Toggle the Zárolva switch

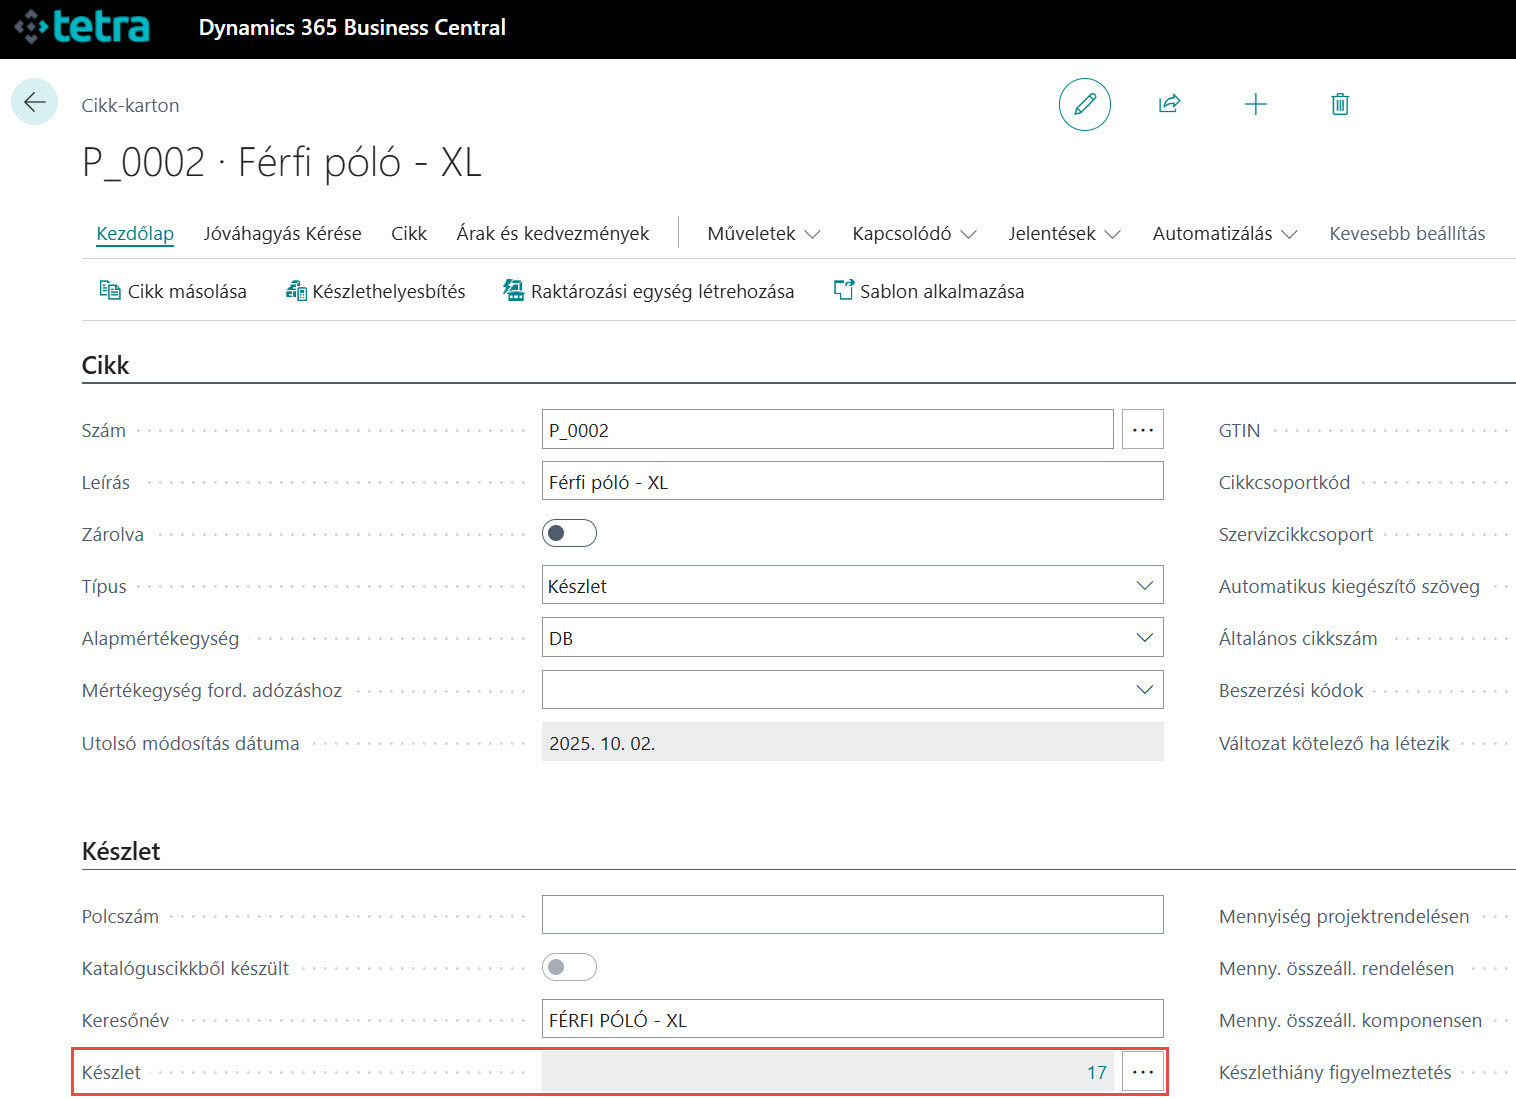[569, 533]
